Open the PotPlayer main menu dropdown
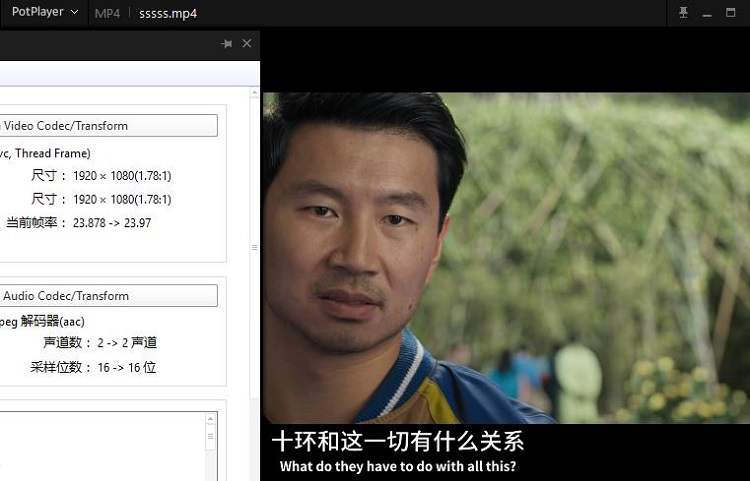 [45, 12]
